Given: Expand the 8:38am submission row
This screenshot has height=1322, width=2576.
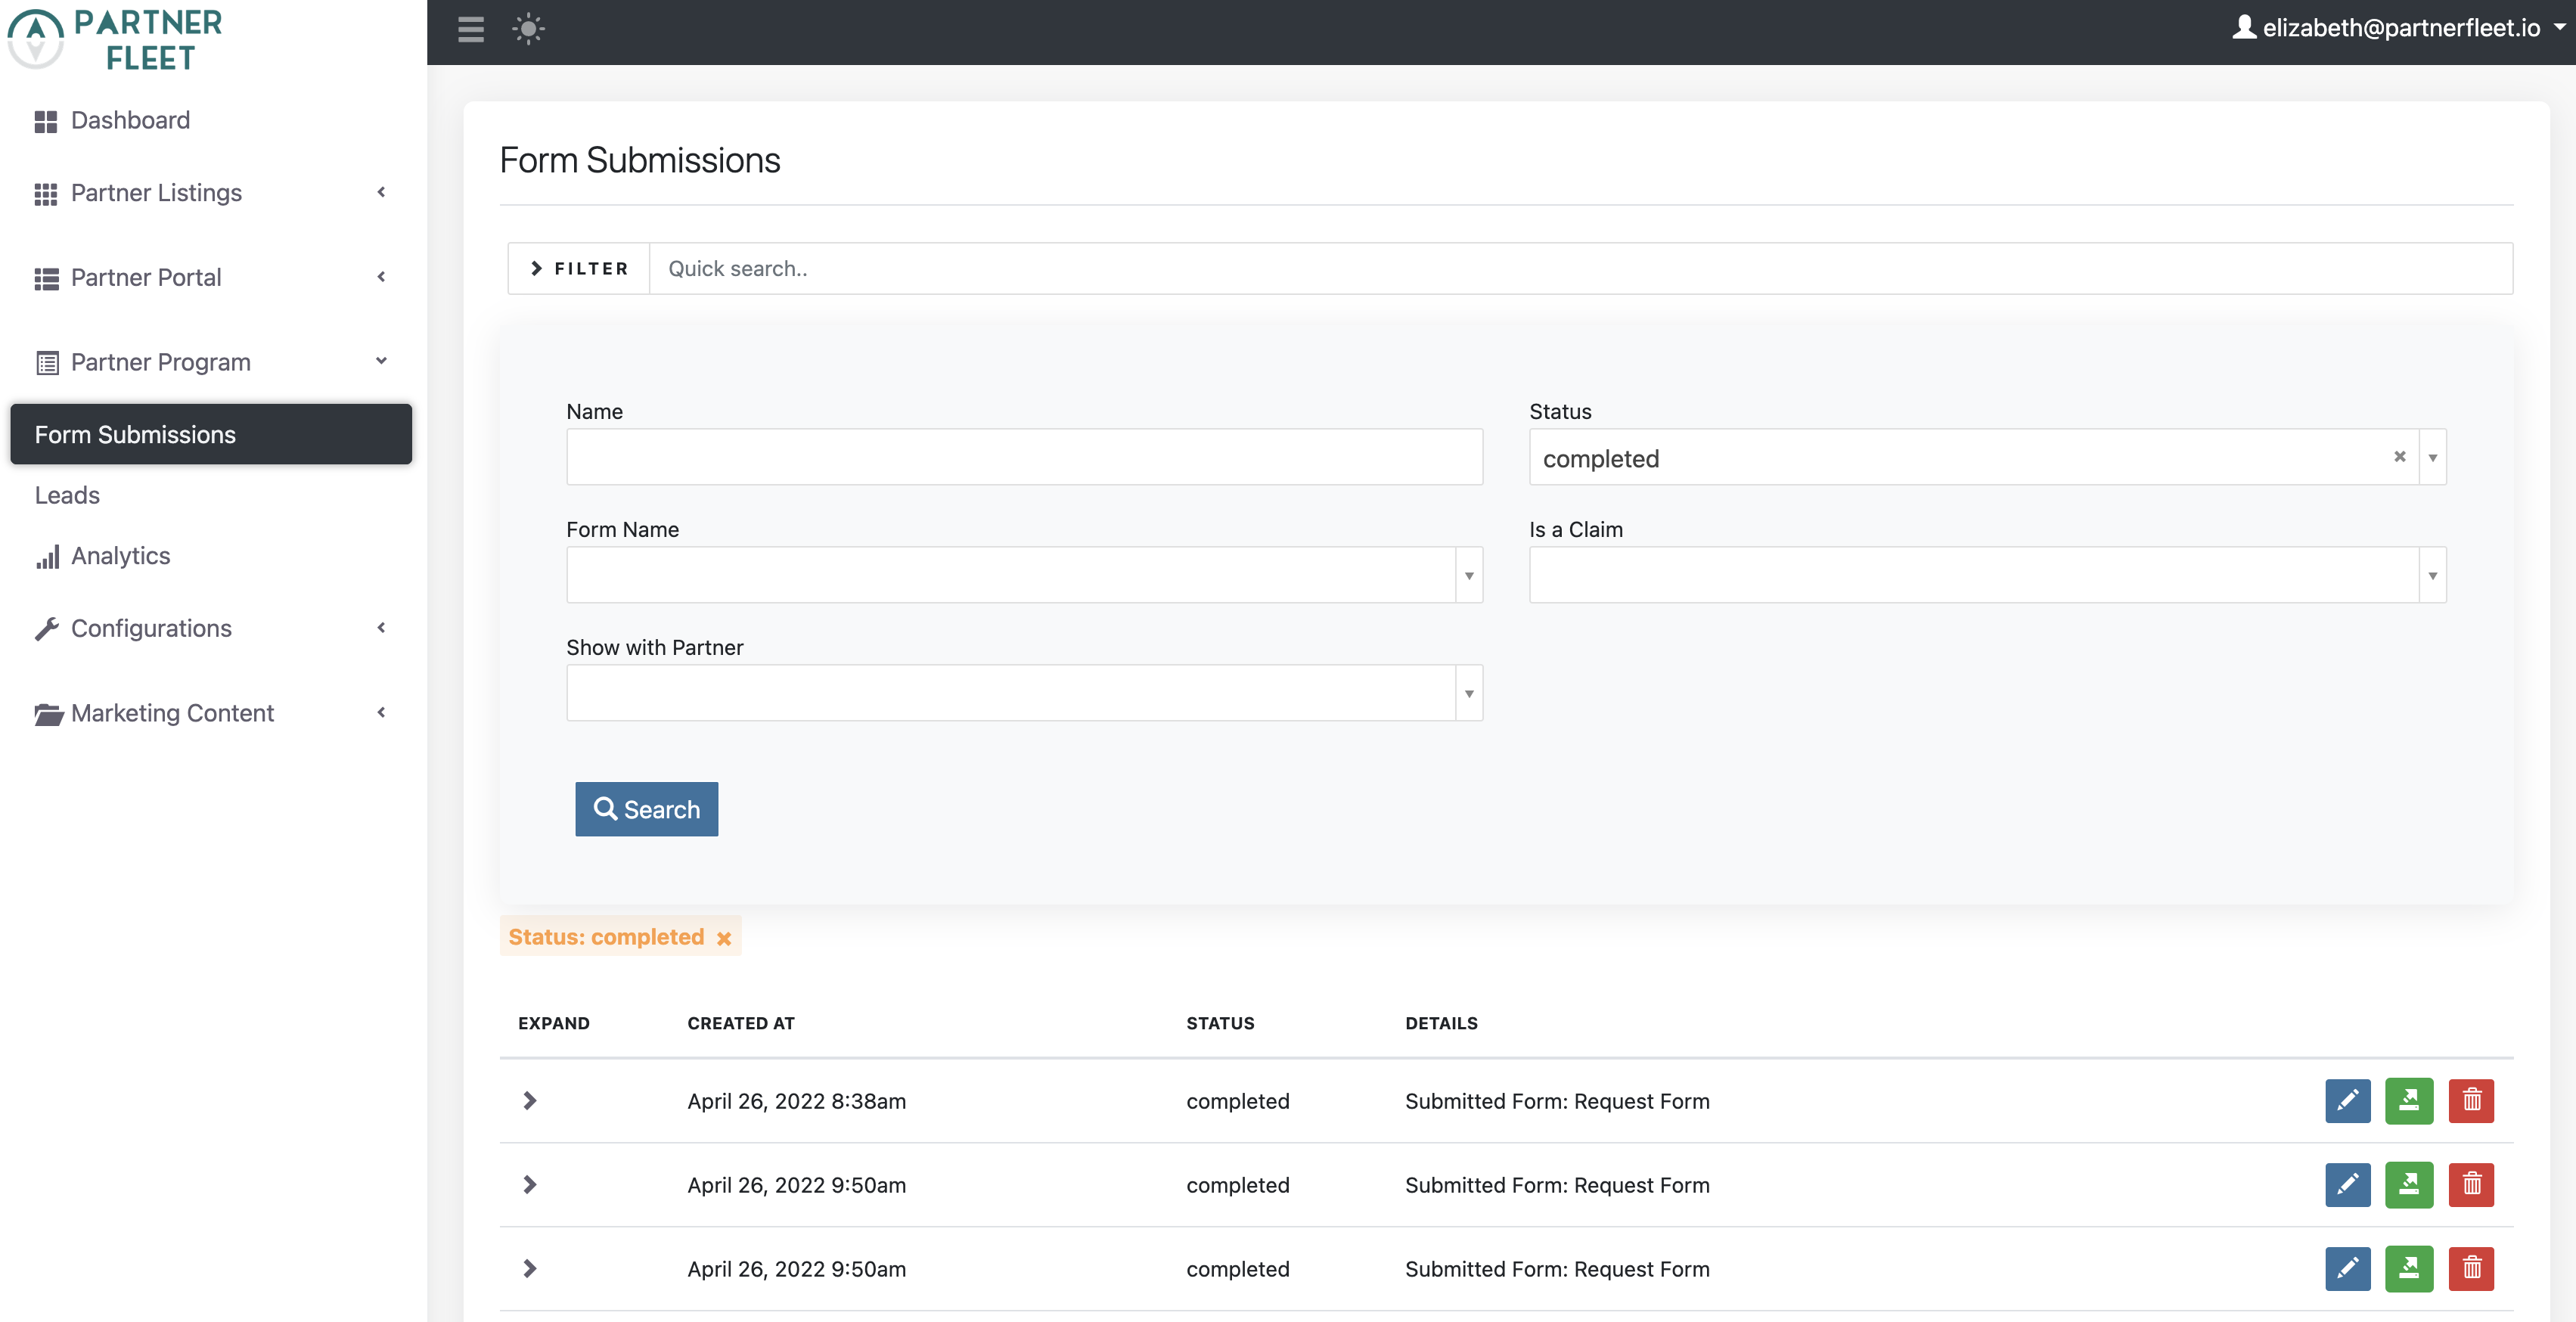Looking at the screenshot, I should (x=530, y=1101).
